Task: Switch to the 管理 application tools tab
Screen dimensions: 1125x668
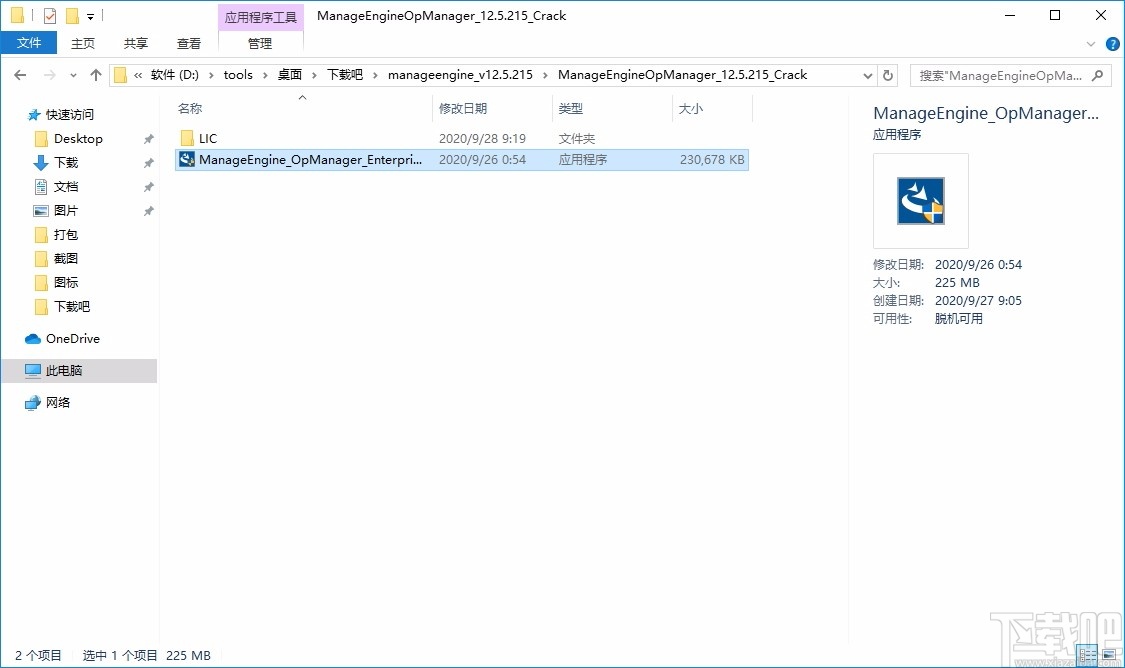Action: coord(259,43)
